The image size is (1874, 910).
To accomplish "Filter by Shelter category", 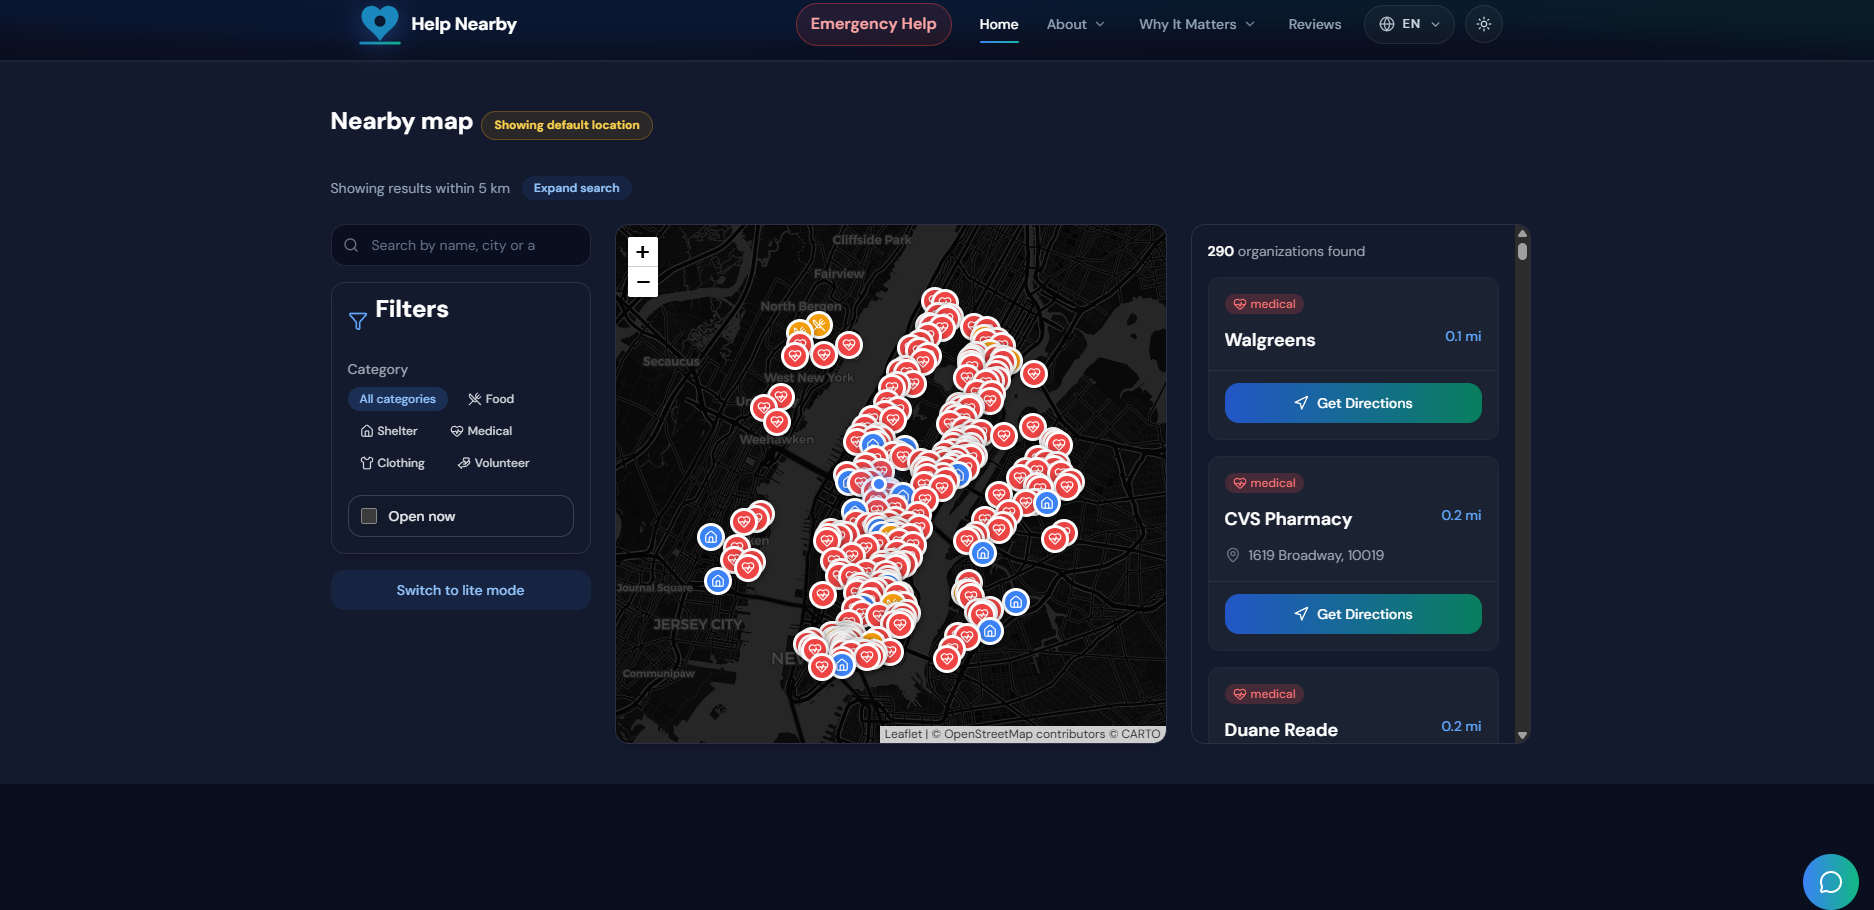I will click(389, 431).
